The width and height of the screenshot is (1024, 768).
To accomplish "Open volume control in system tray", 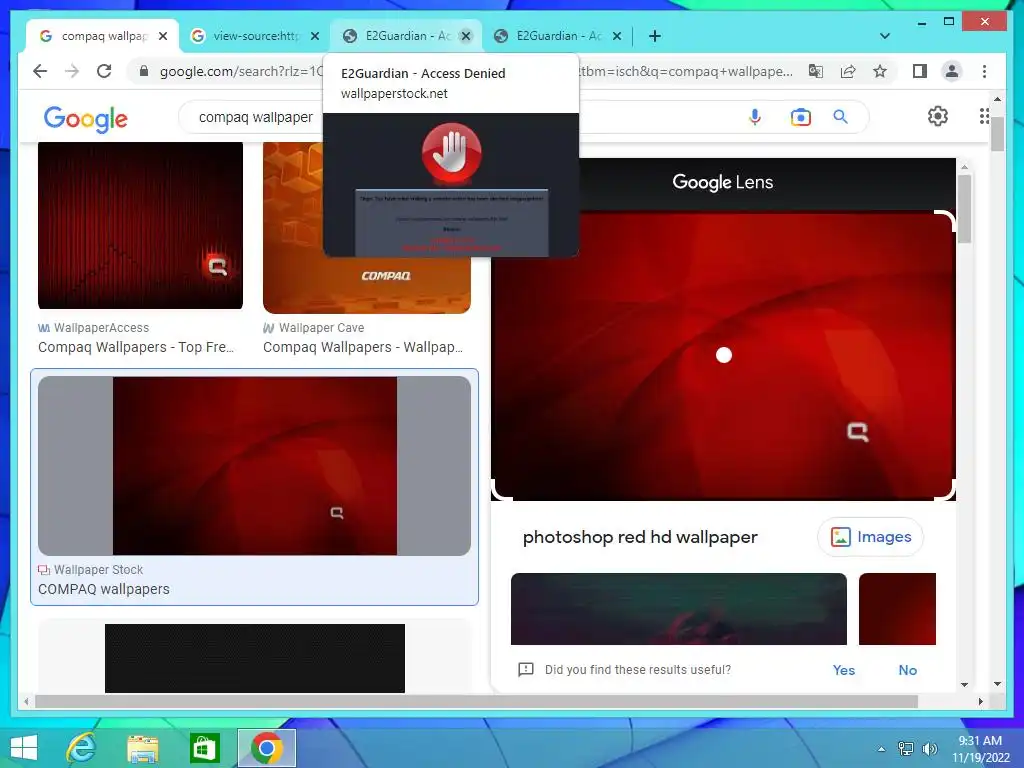I will coord(929,748).
